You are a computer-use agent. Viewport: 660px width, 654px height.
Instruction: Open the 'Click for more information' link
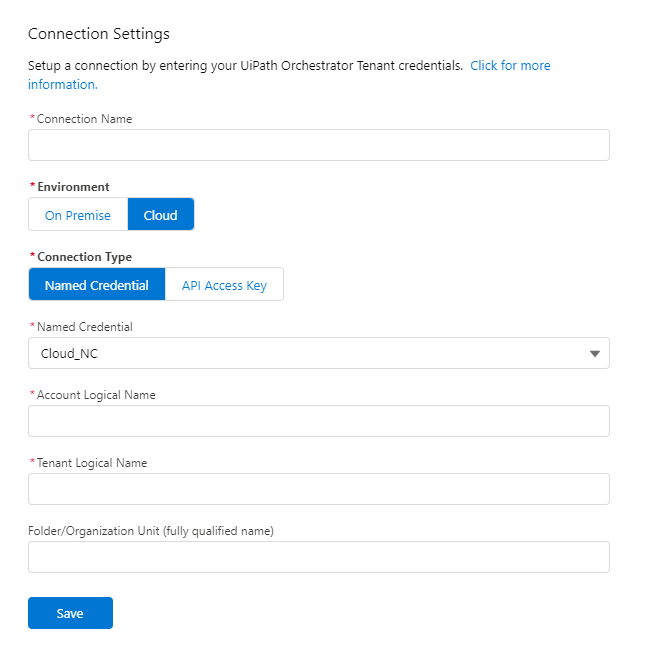point(510,66)
